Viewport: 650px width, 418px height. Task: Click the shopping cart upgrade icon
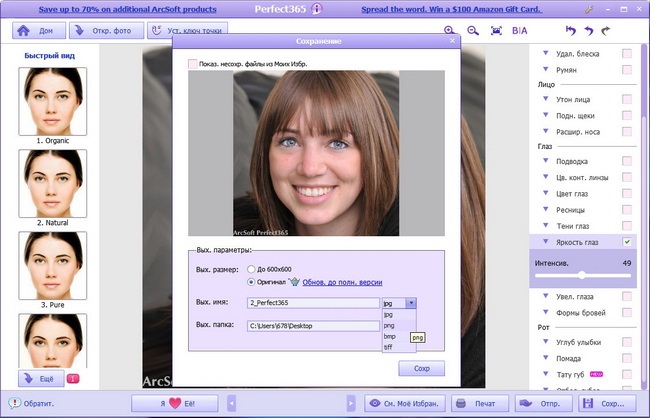click(294, 282)
